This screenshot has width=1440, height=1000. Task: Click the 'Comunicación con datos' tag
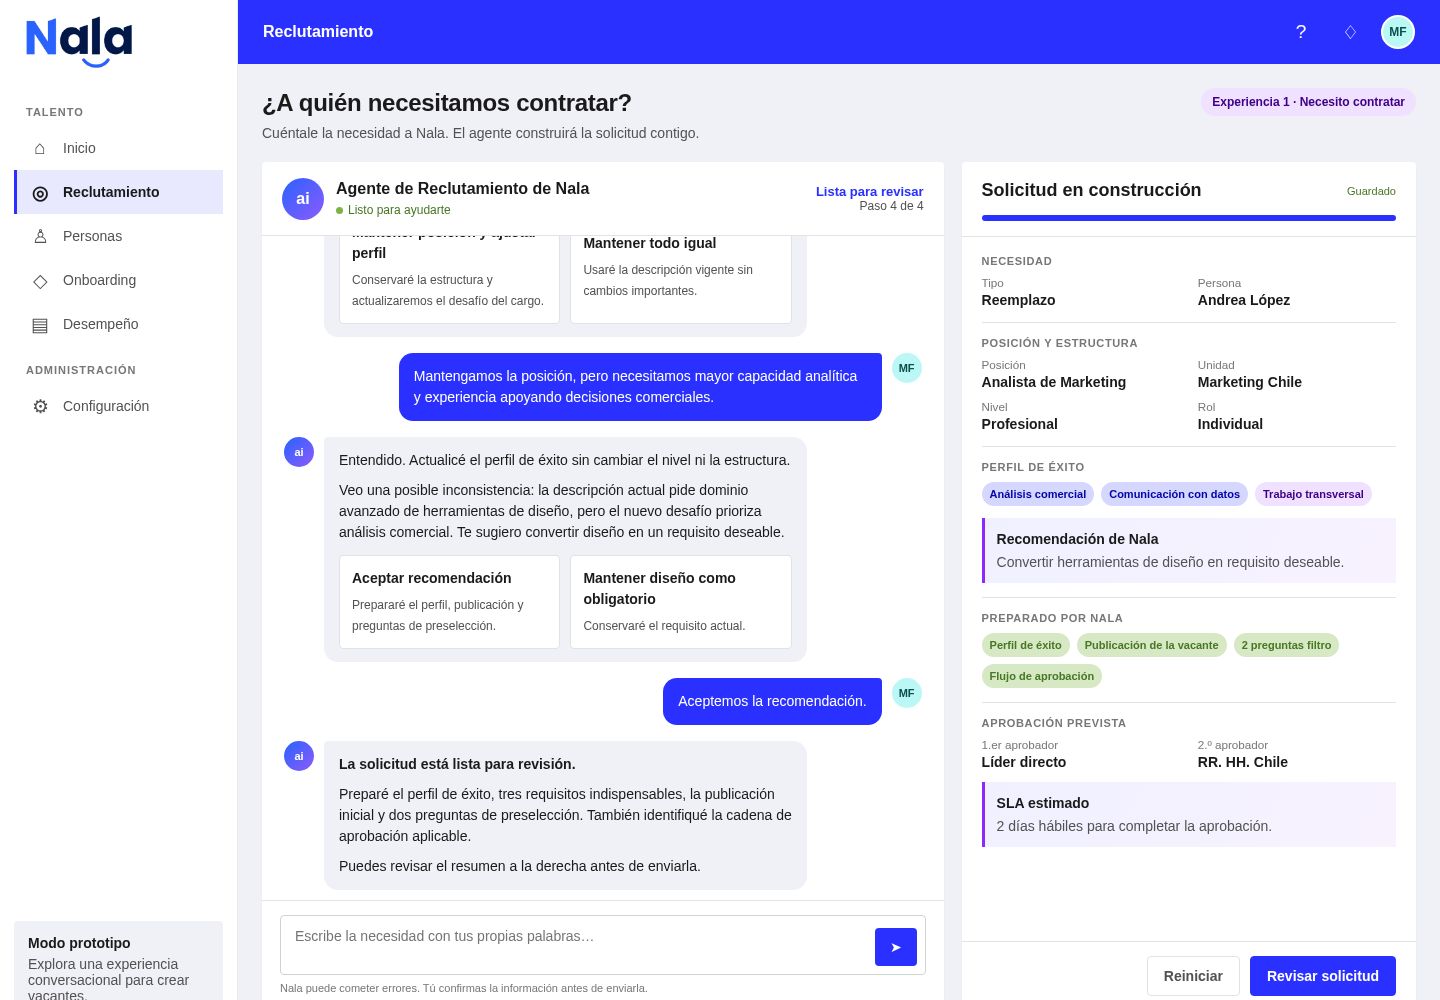[x=1174, y=494]
